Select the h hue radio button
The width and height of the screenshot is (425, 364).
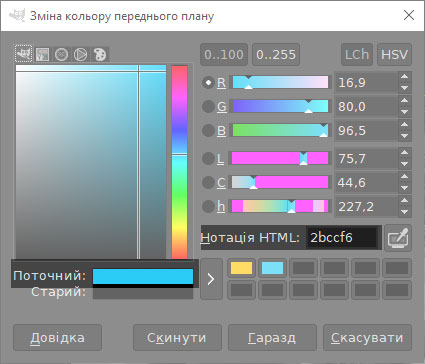click(208, 206)
